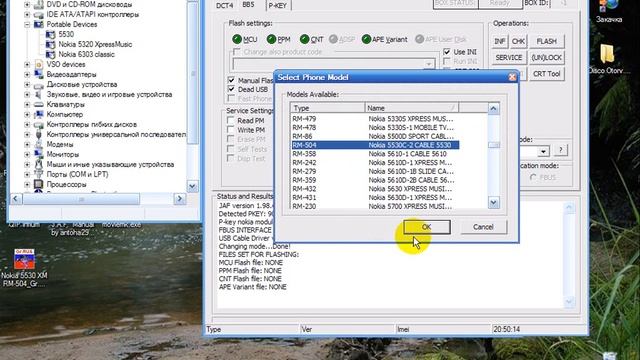Image resolution: width=640 pixels, height=360 pixels.
Task: Select the Nokia 5320 XpressMusic device icon
Action: tap(51, 44)
